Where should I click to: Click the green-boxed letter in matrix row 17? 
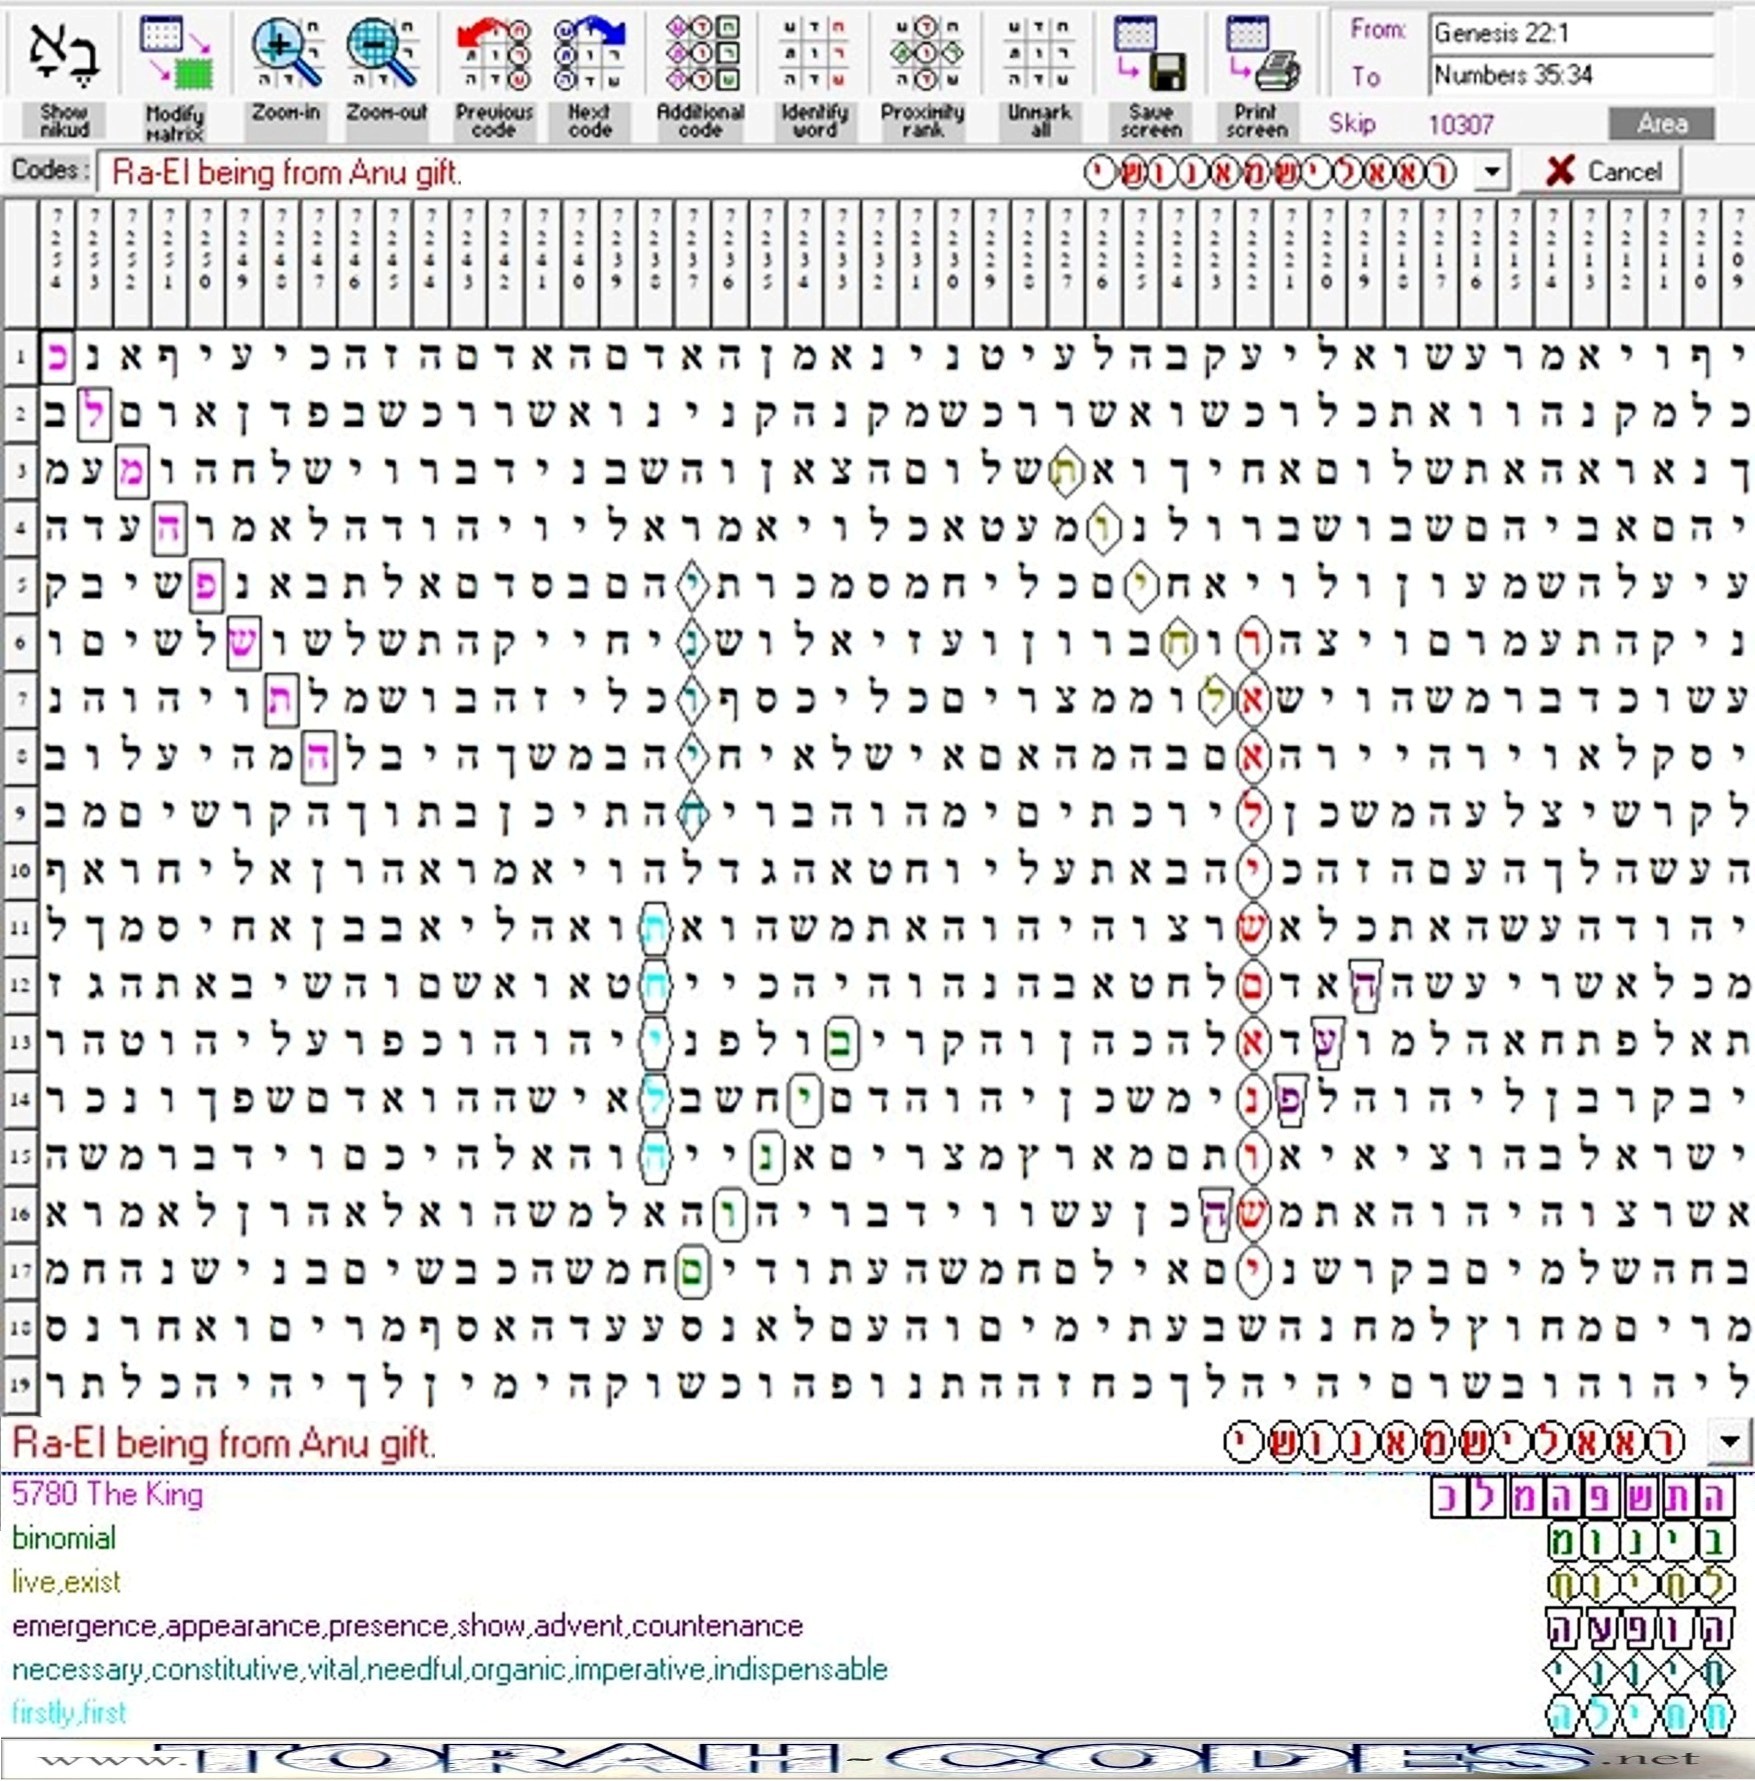[x=692, y=1272]
